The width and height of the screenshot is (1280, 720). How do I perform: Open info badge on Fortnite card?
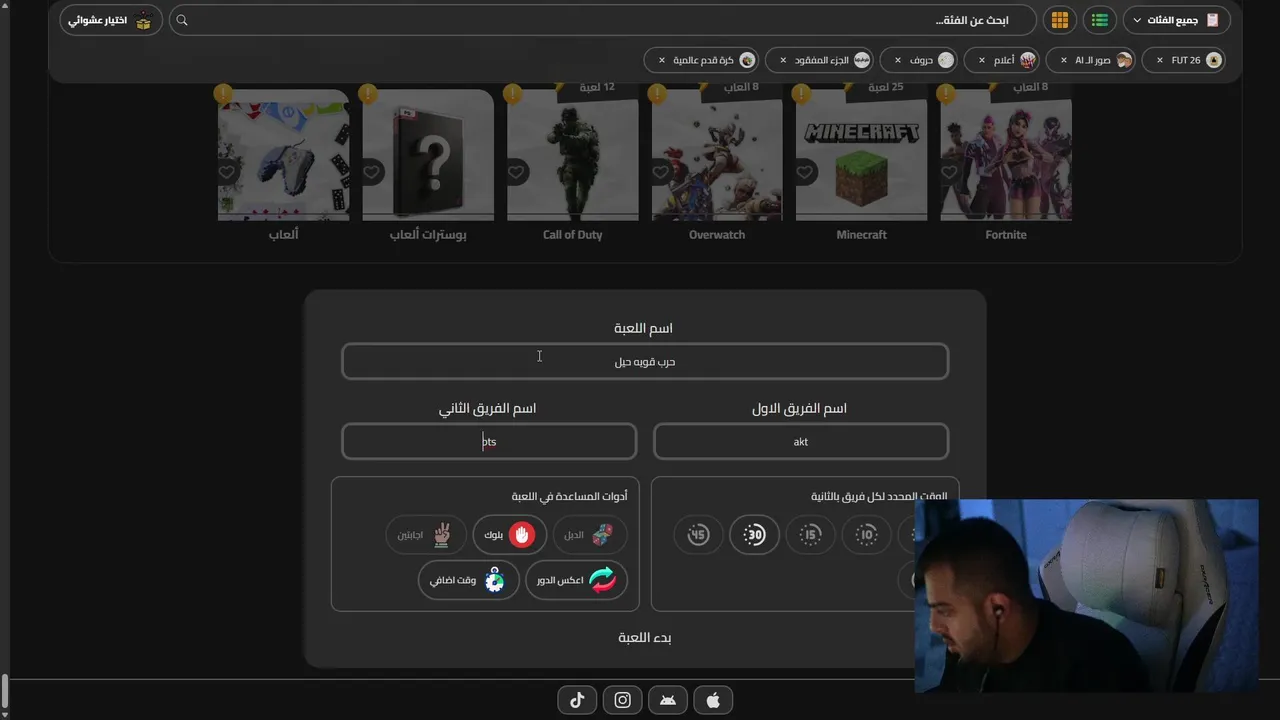tap(946, 94)
